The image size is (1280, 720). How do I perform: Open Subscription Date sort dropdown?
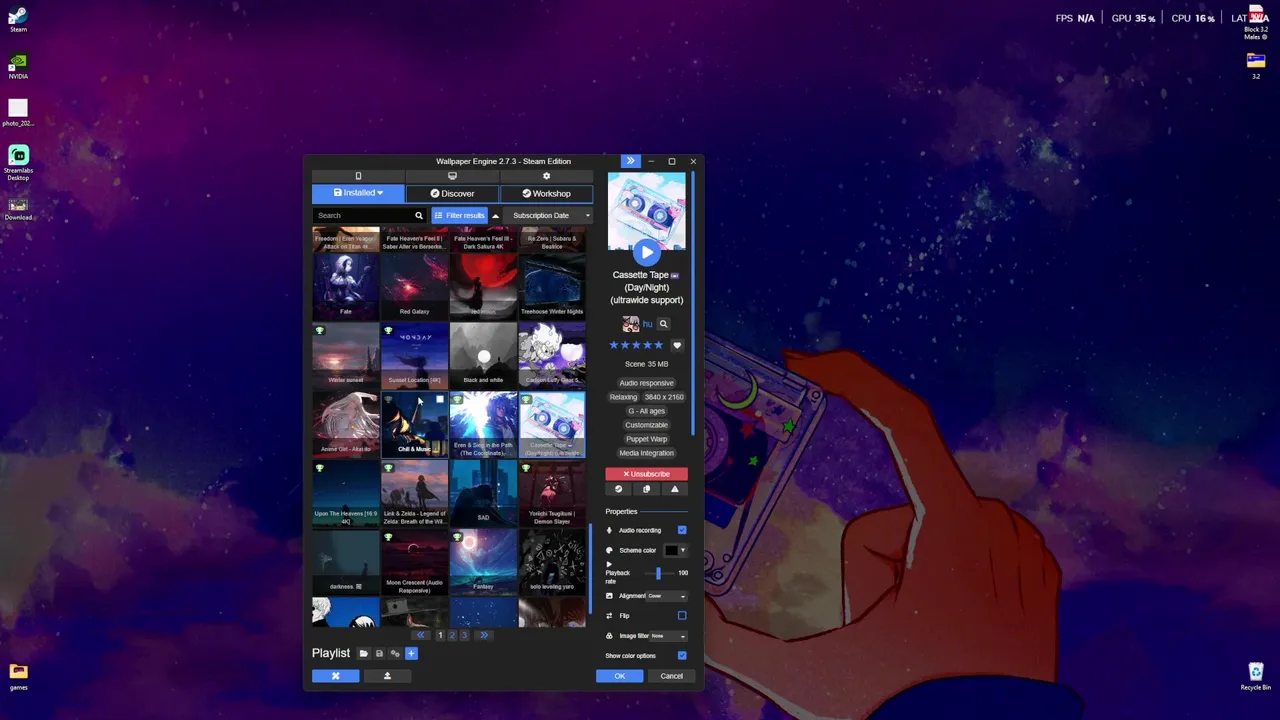tap(548, 215)
